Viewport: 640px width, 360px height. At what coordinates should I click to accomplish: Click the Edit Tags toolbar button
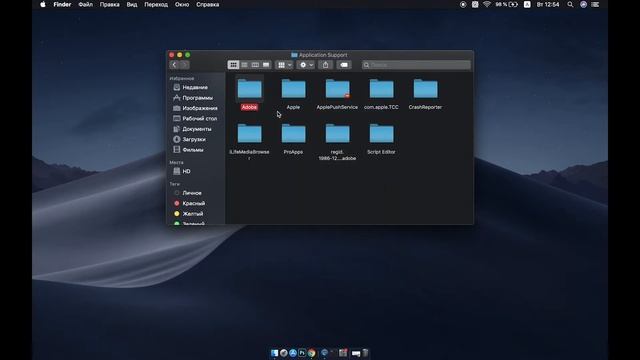344,65
